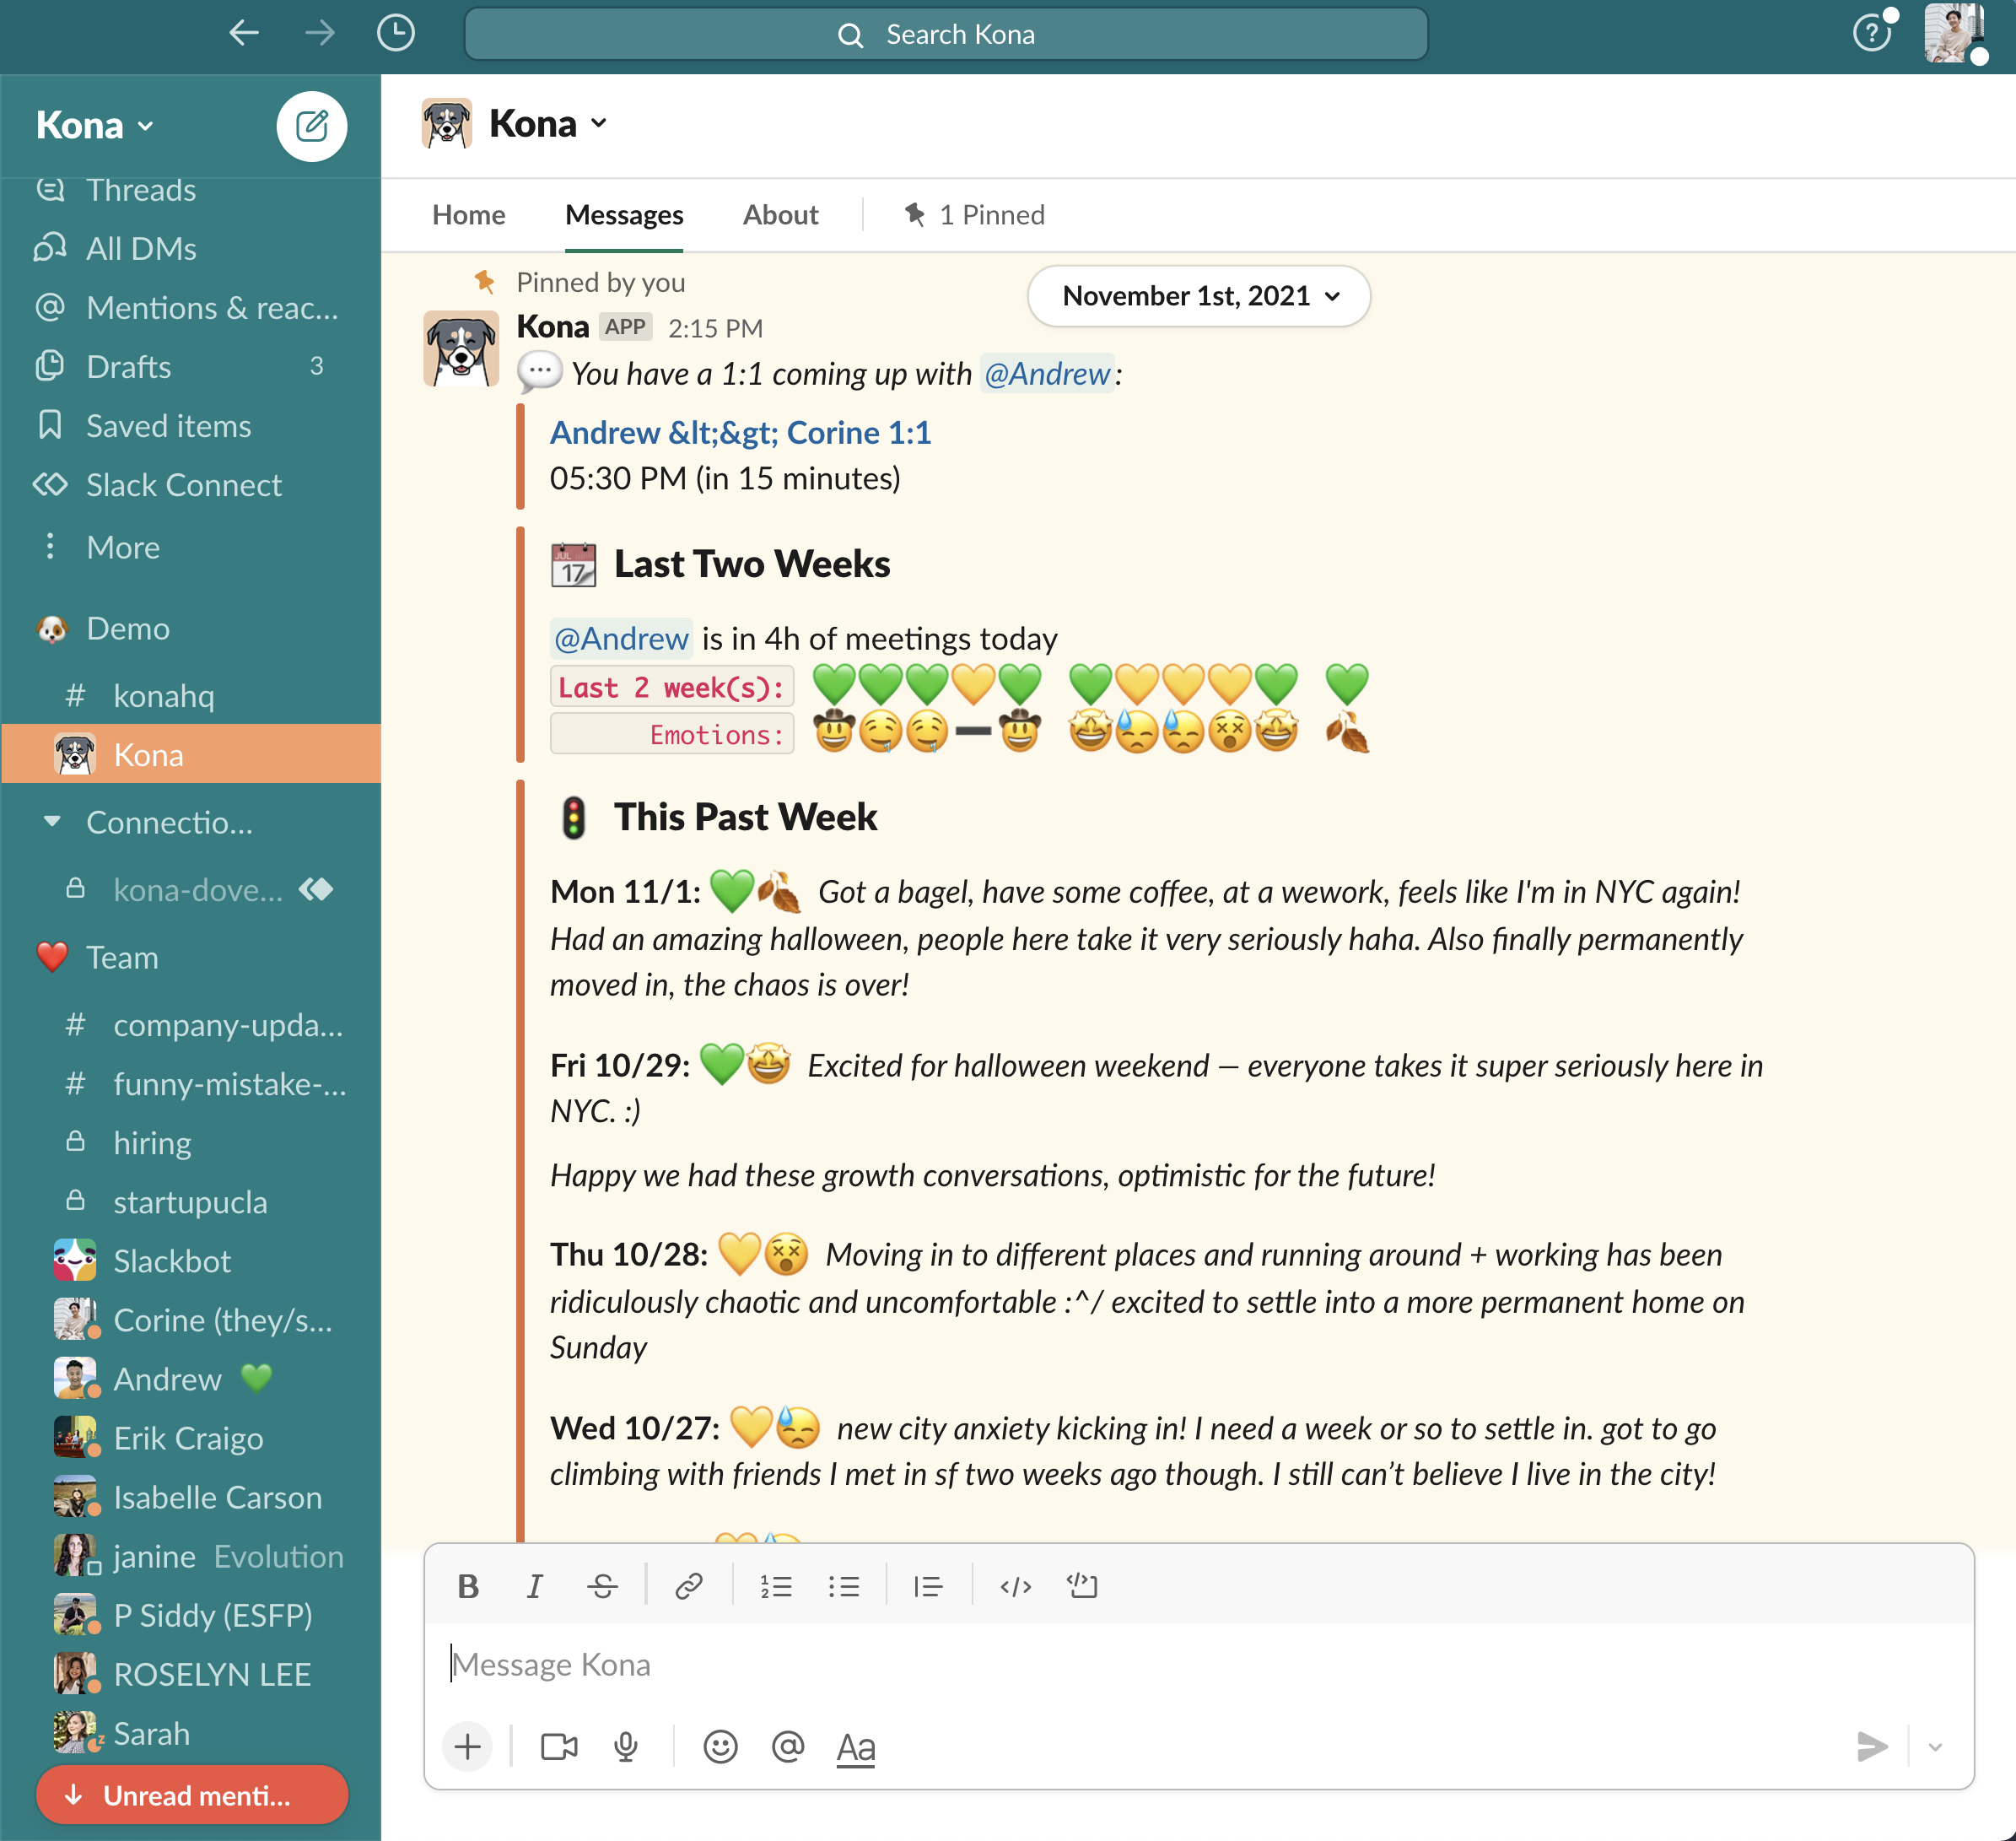Screen dimensions: 2016x1841
Task: Open history clock icon in top bar
Action: tap(396, 34)
